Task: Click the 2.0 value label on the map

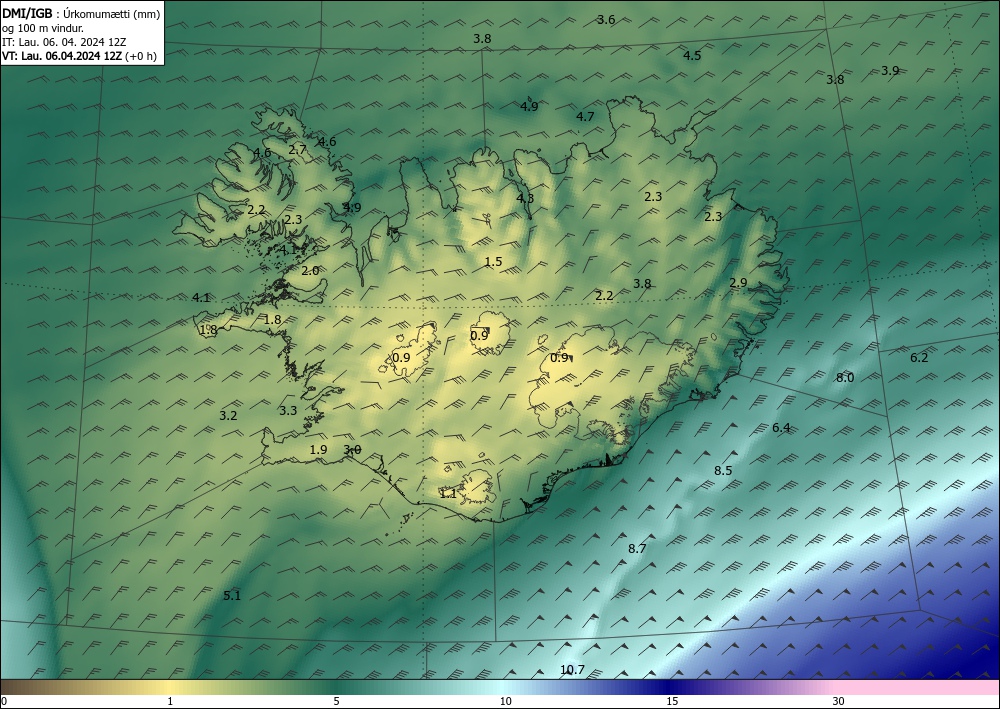Action: [310, 271]
